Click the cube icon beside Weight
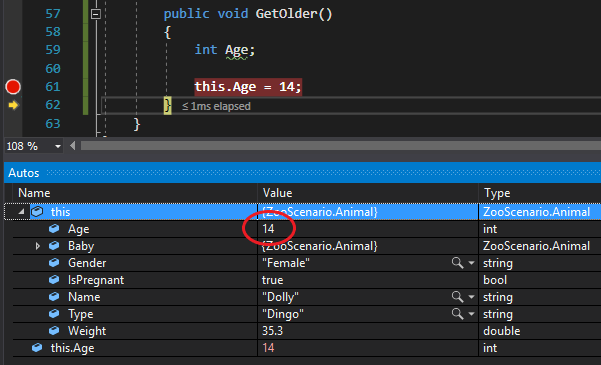Screen dimensions: 601x365 point(54,330)
